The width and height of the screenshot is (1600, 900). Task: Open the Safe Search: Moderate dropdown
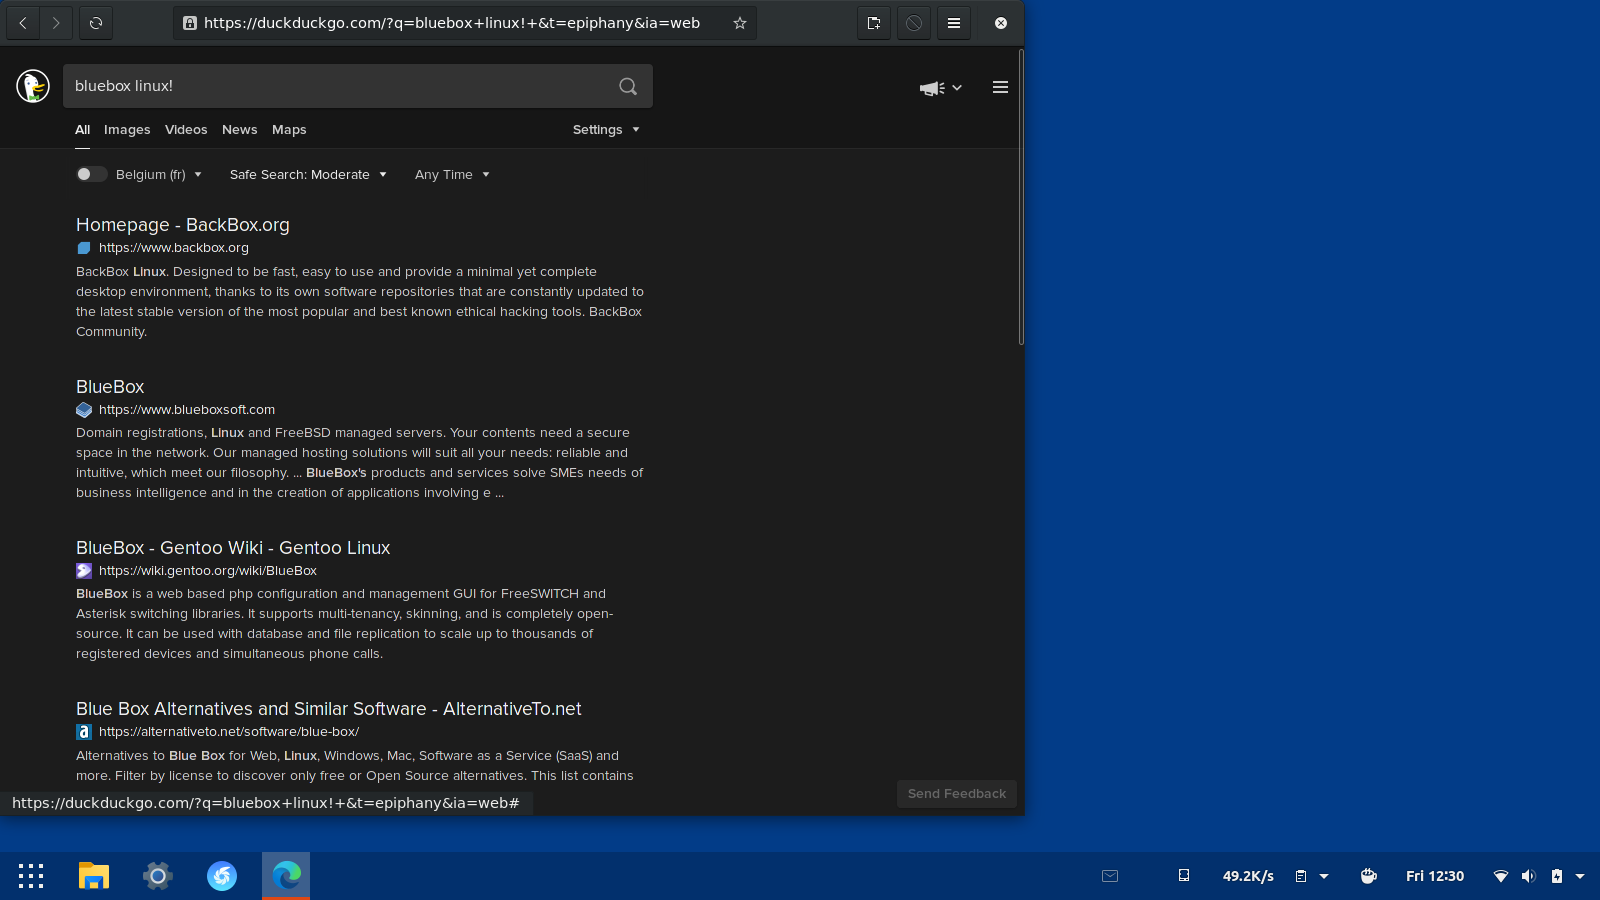[x=308, y=175]
